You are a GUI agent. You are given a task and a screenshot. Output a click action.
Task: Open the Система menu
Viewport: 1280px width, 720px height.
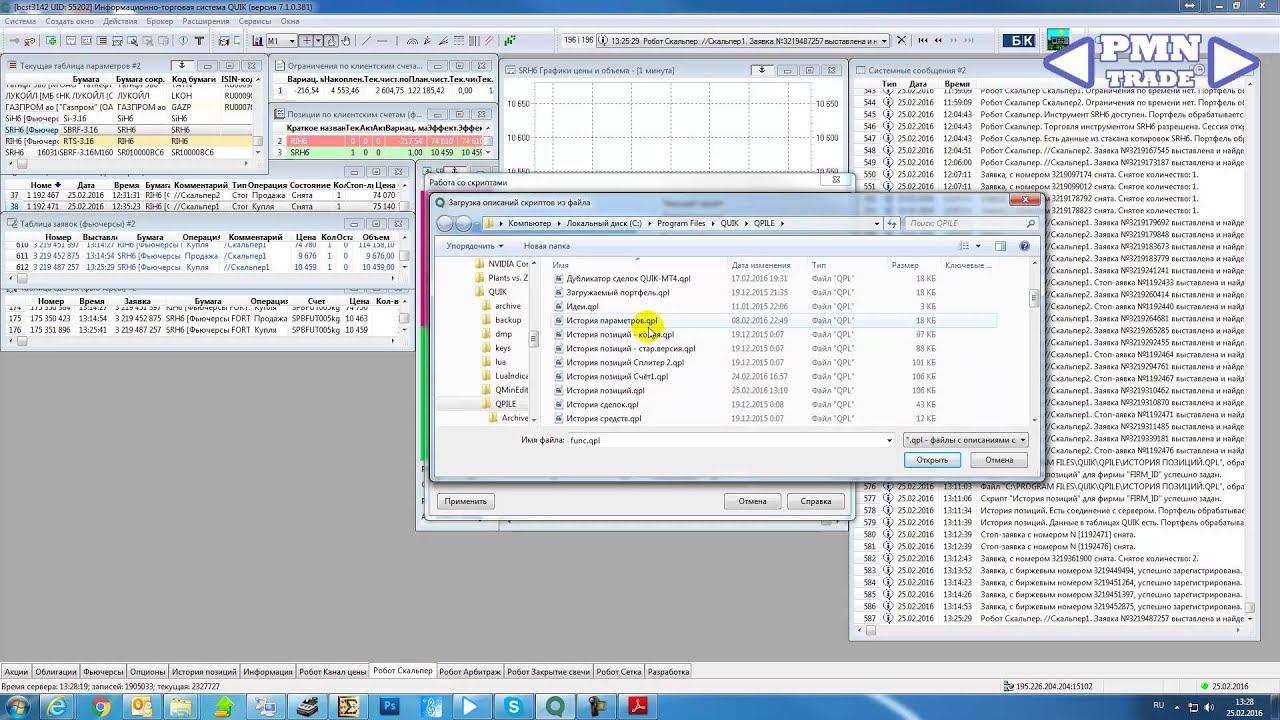coord(19,20)
